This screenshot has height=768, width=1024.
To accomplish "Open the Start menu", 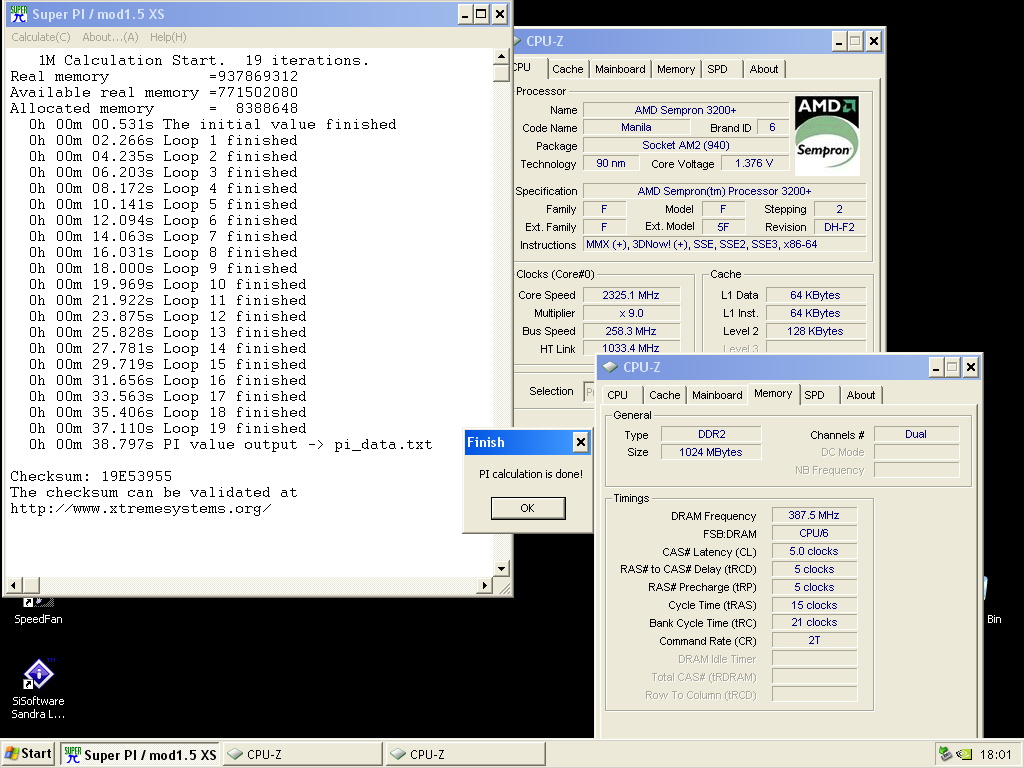I will tap(29, 754).
